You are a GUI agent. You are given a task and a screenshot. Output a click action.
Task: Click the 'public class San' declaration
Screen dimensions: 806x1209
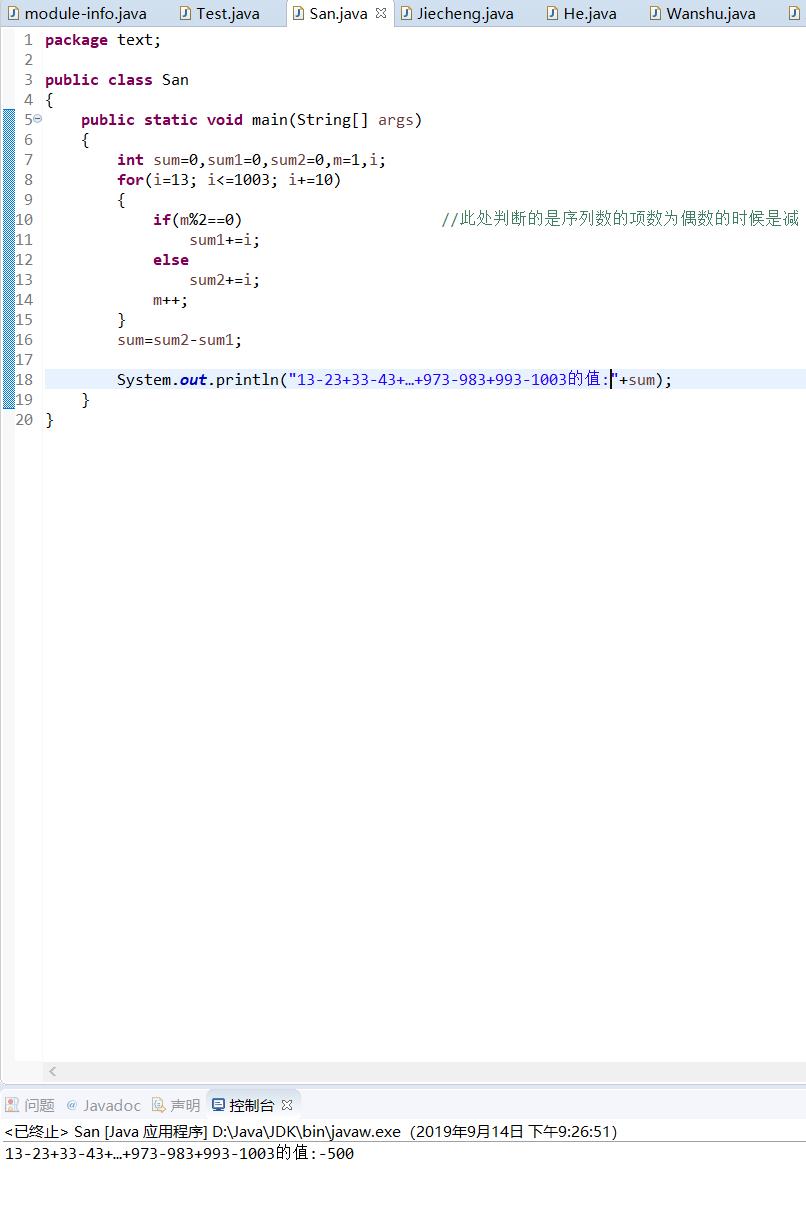pos(117,80)
